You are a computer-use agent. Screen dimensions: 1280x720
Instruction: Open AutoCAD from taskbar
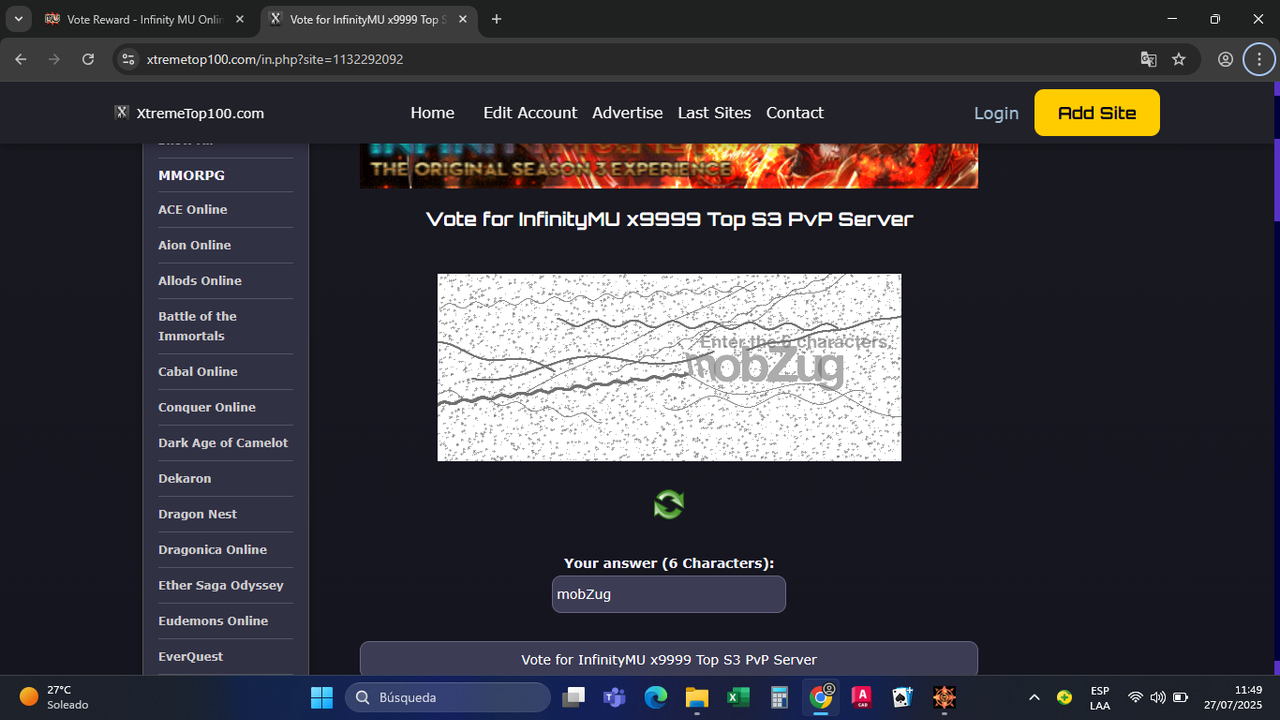[861, 697]
